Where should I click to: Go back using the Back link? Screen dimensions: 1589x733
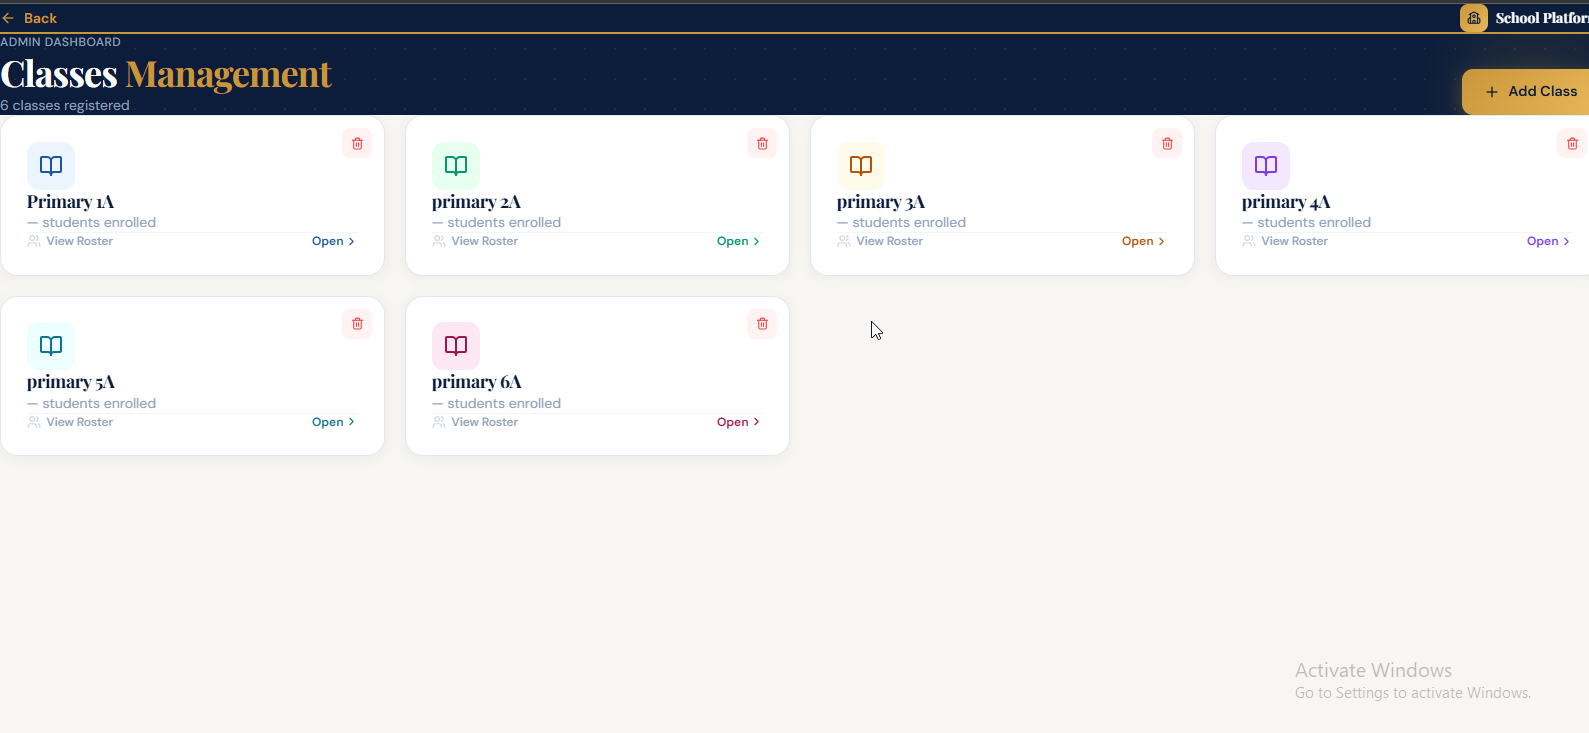pos(30,18)
